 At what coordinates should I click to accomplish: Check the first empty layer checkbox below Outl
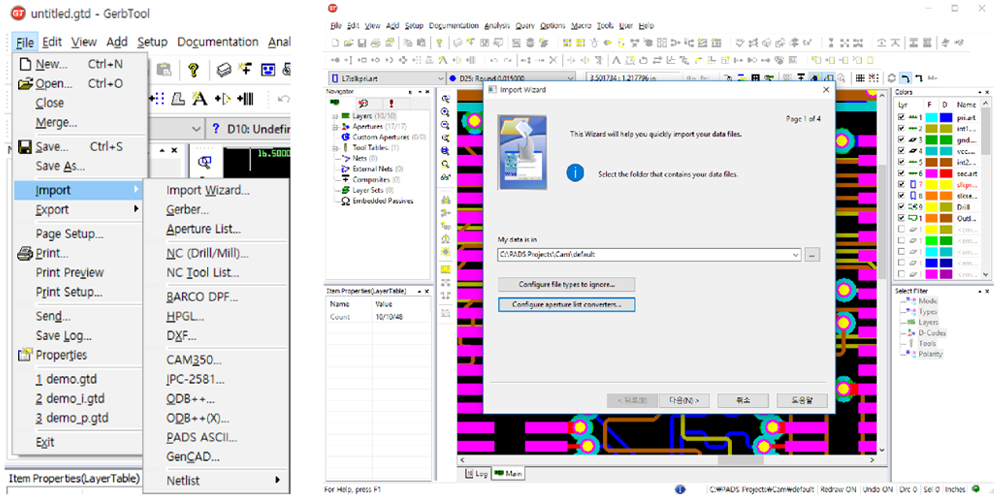point(901,229)
